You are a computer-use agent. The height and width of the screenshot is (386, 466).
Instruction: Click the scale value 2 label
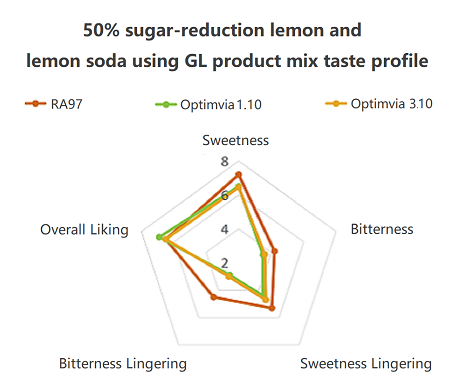(x=225, y=263)
